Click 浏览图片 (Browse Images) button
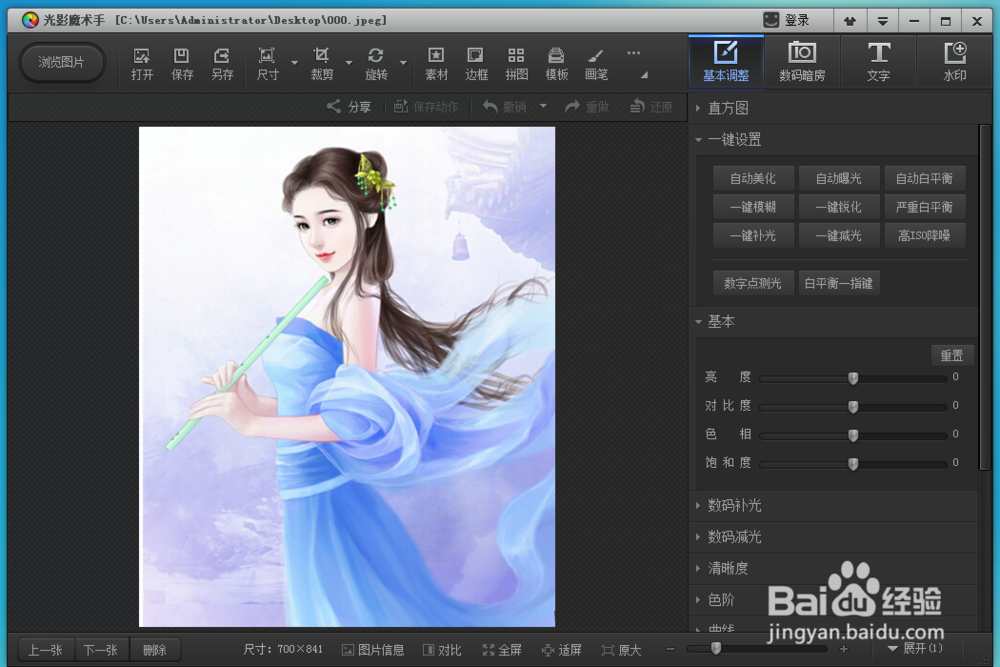This screenshot has height=667, width=1000. pos(61,62)
